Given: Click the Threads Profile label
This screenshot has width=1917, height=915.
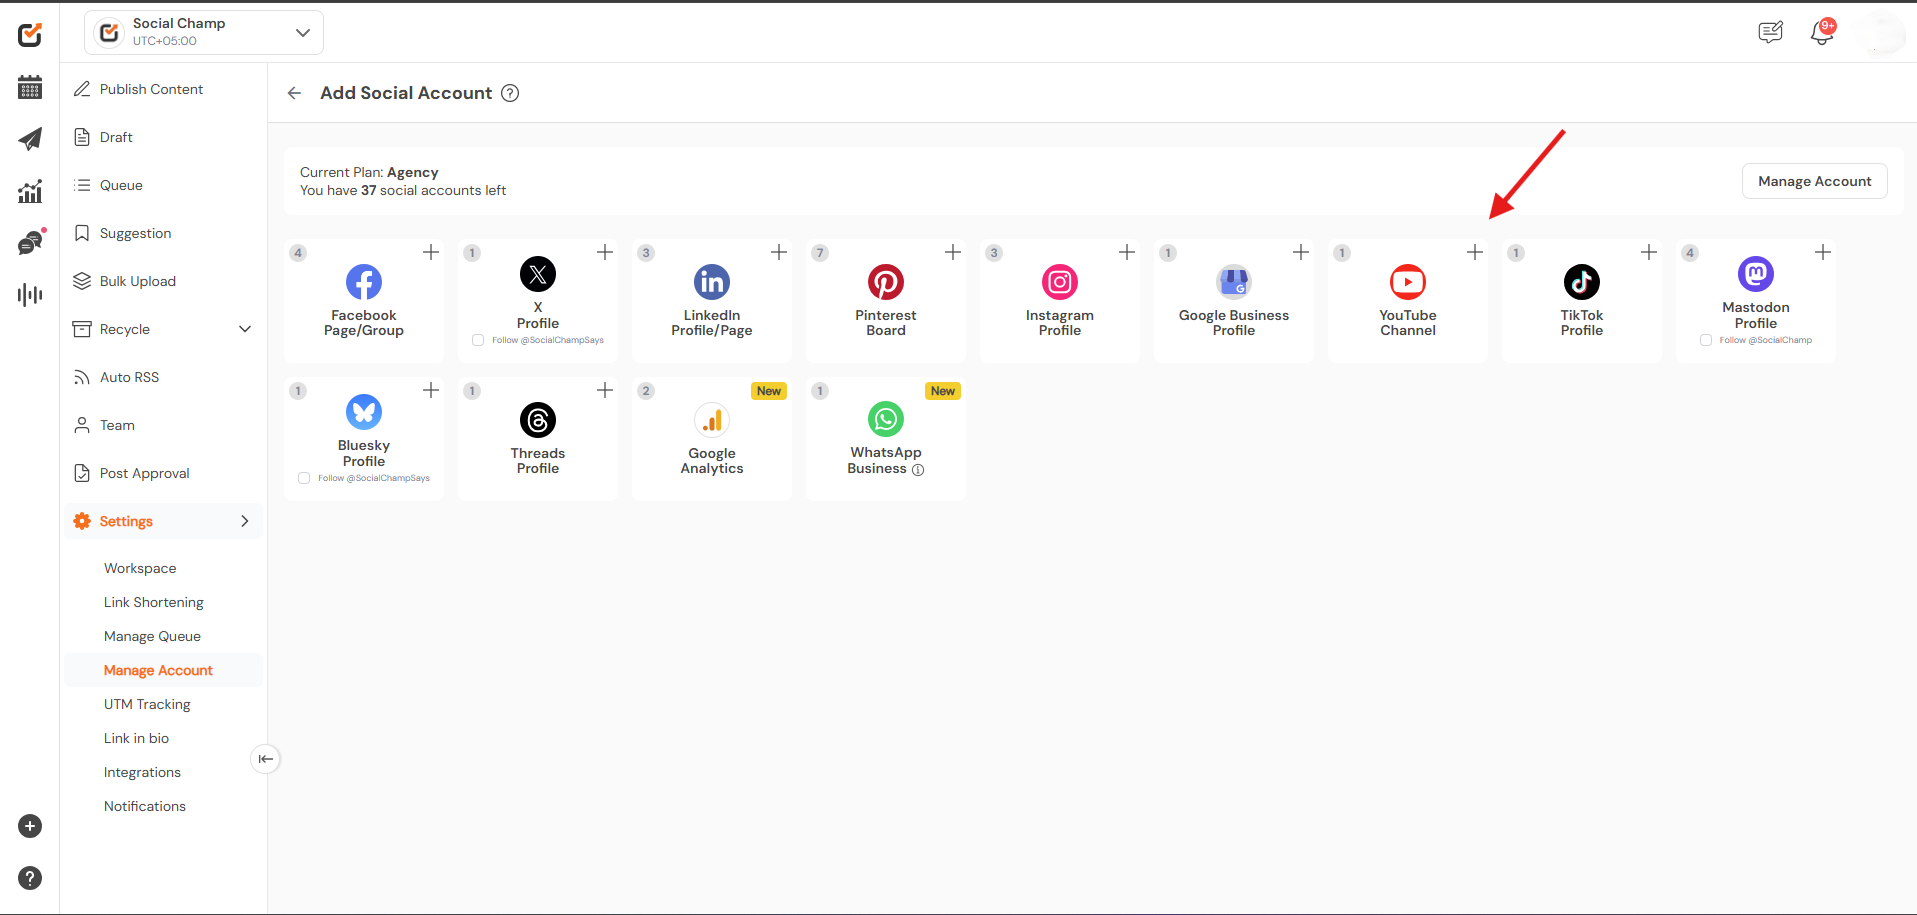Looking at the screenshot, I should click(x=538, y=460).
